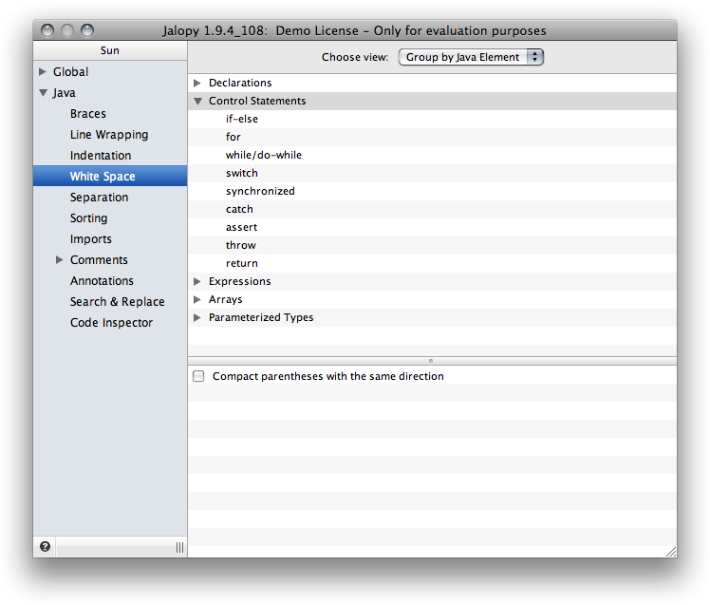Select the synchronized row
Screen dimensions: 710x605
[432, 191]
